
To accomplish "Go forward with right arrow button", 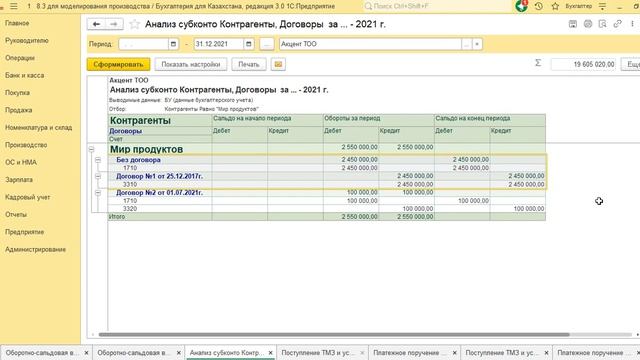I will (114, 24).
